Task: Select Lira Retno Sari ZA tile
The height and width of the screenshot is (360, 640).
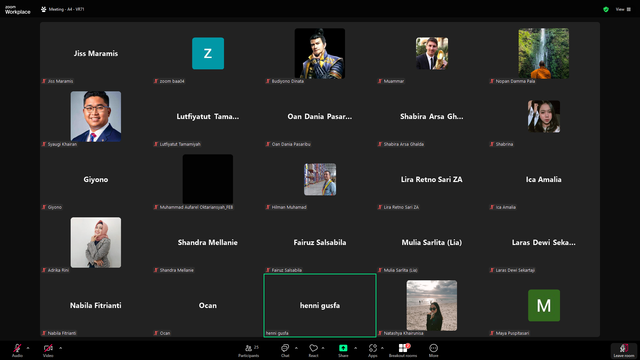Action: [x=432, y=179]
